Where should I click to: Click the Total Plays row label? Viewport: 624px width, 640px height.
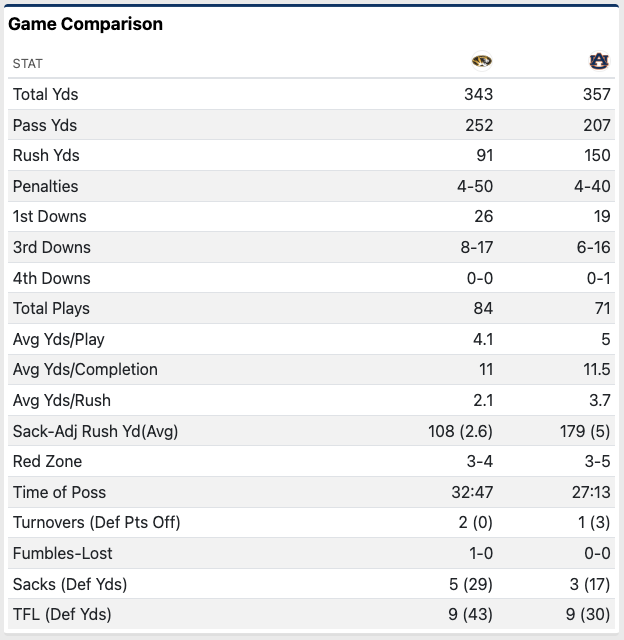[x=51, y=308]
